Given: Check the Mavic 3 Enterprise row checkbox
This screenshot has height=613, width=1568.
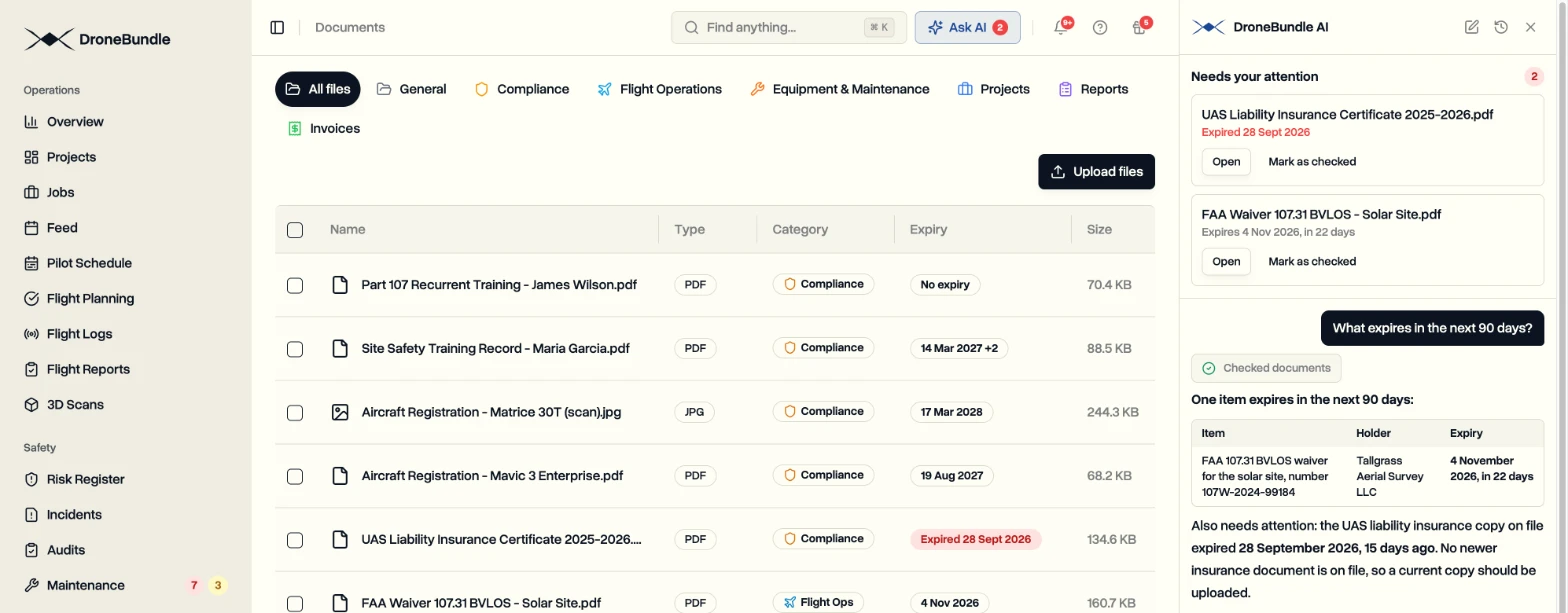Looking at the screenshot, I should pyautogui.click(x=295, y=476).
